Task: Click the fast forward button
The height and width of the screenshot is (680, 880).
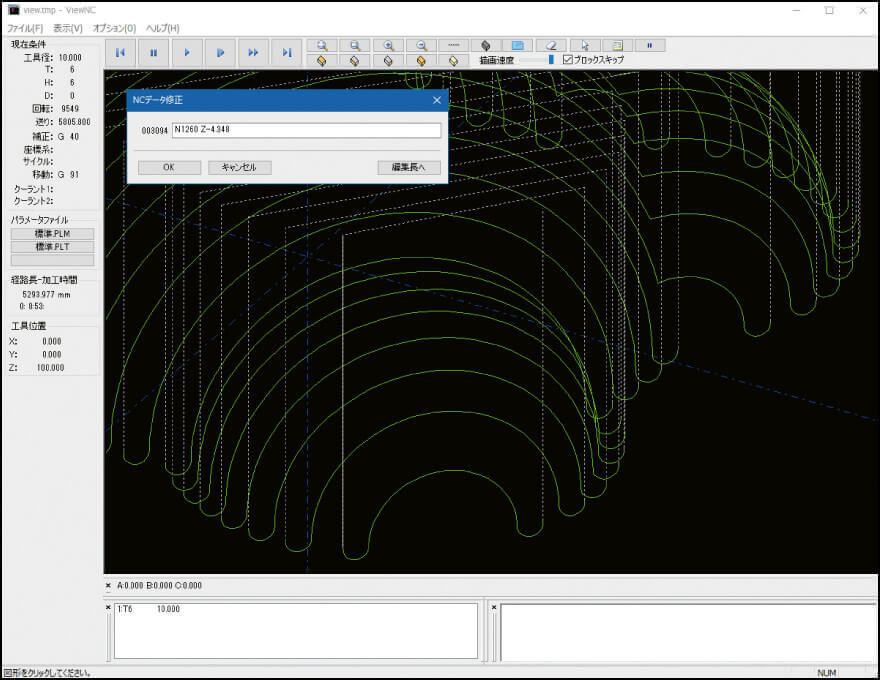Action: coord(253,52)
